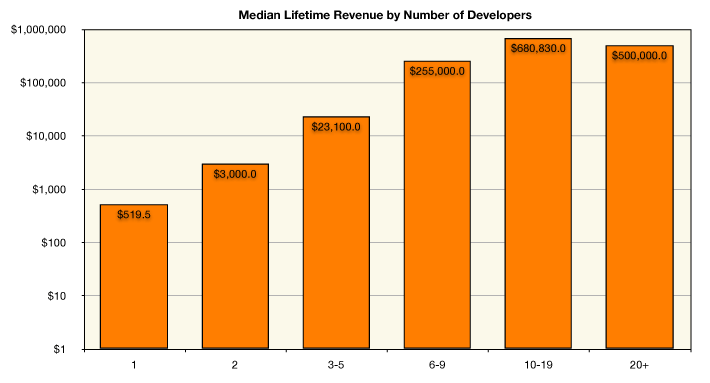Select the orange bar for 1 developer
Viewport: 710px width, 383px height.
point(134,277)
